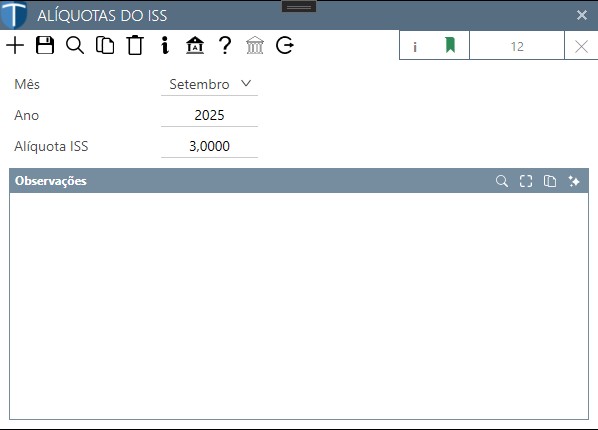
Task: Click the Ano field with 2025
Action: point(209,115)
